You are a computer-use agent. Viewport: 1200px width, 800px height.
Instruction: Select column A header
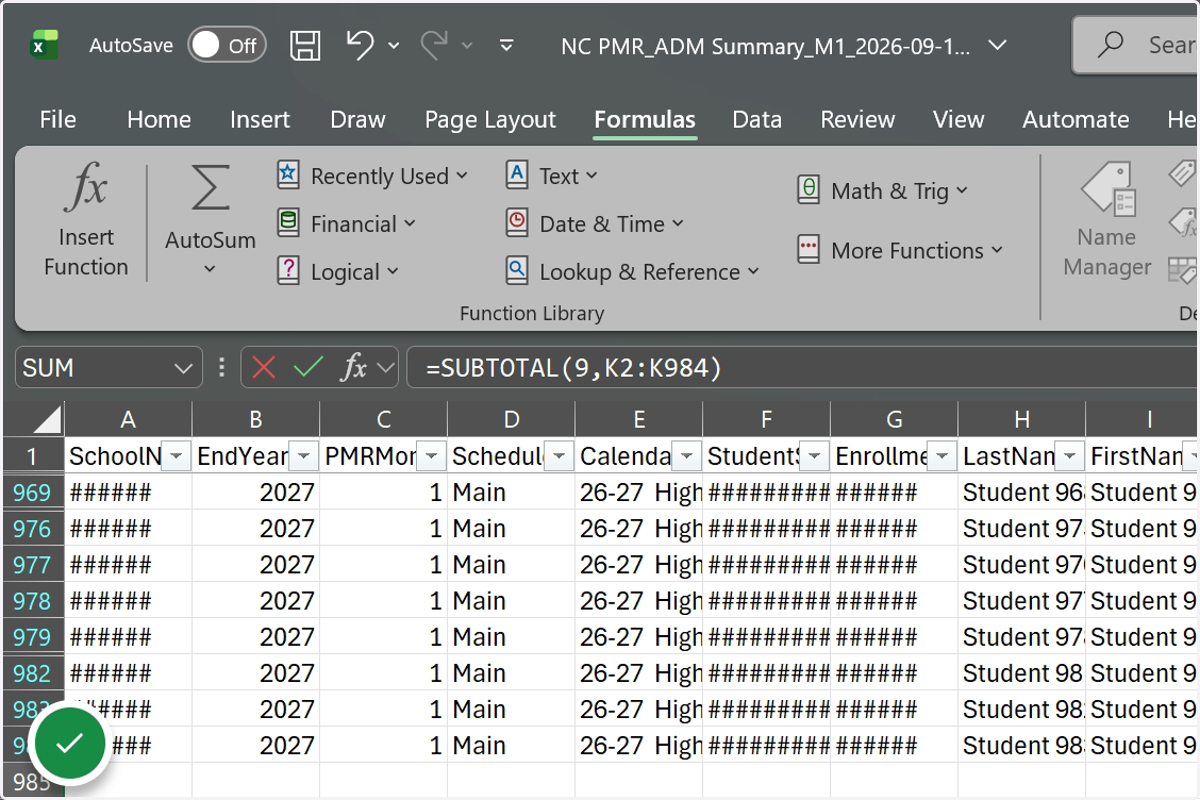(x=128, y=420)
